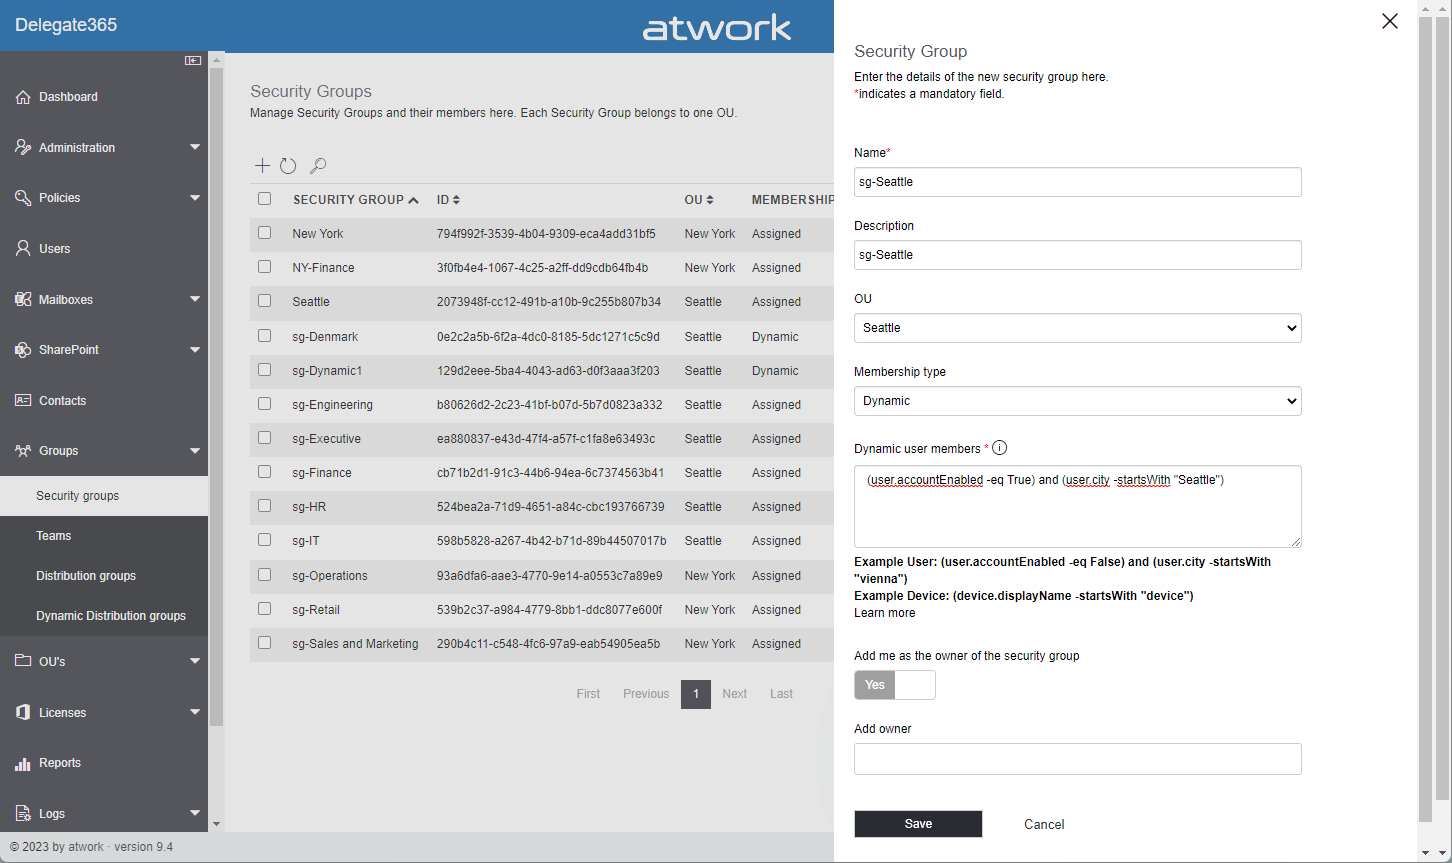The width and height of the screenshot is (1452, 863).
Task: Go to the First page of results
Action: [588, 694]
